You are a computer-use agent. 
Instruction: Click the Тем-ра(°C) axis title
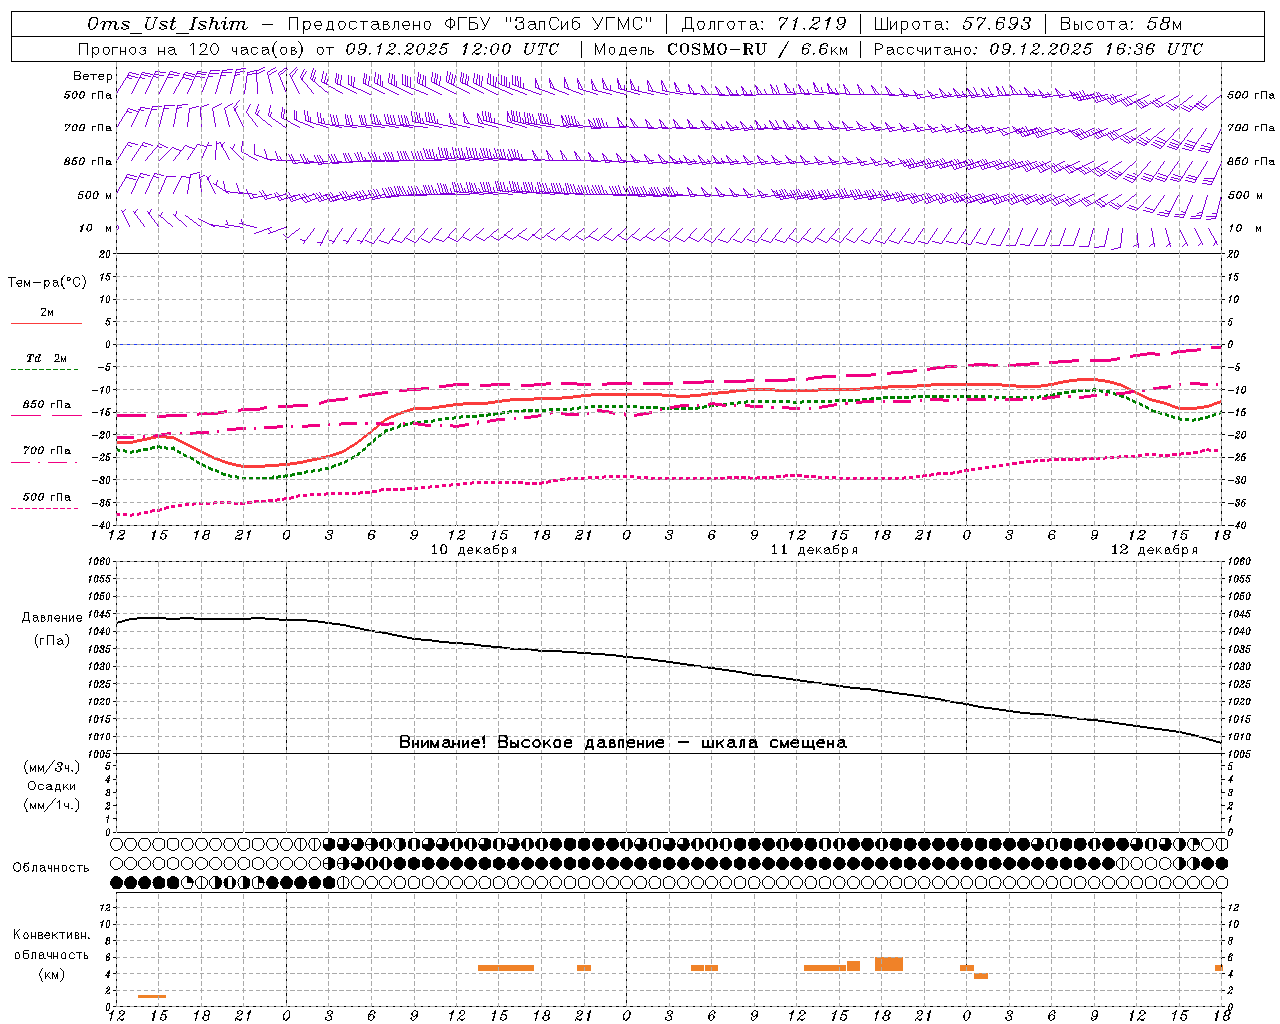[x=47, y=283]
